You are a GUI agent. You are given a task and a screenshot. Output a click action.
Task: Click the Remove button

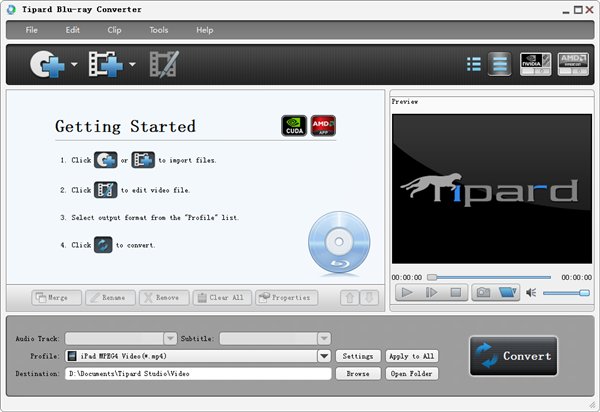tap(164, 298)
